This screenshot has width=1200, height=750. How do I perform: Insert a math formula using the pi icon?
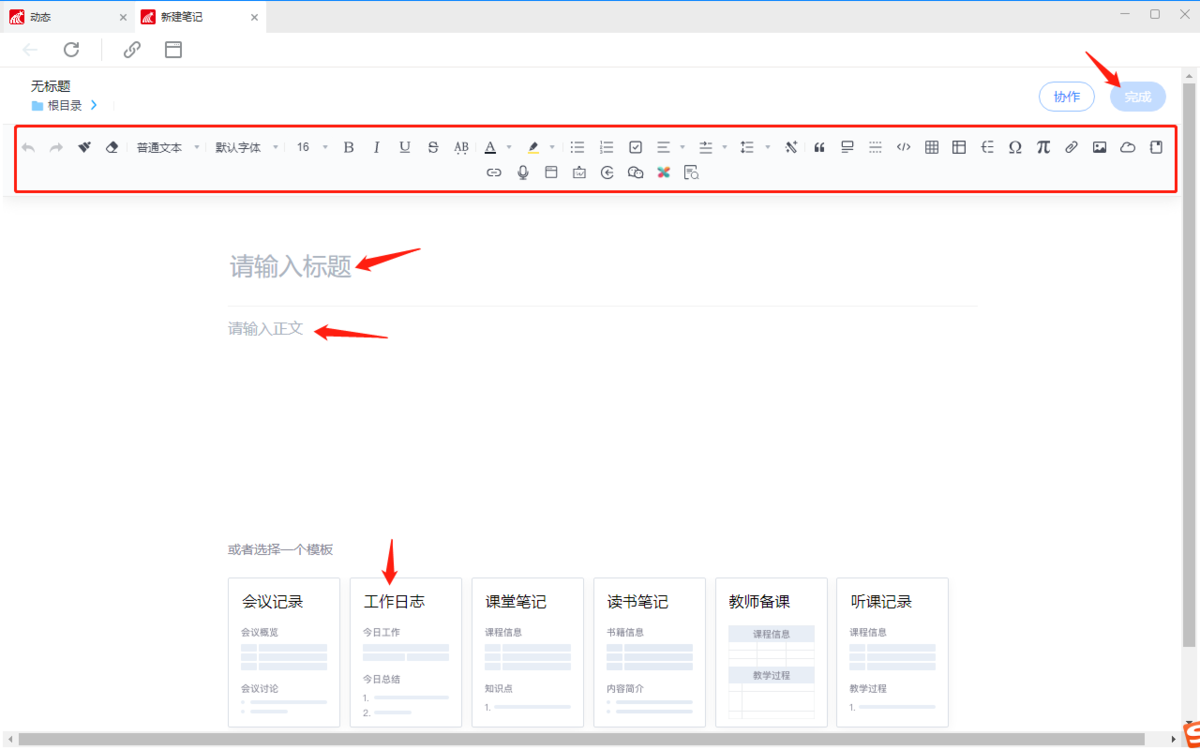coord(1043,147)
